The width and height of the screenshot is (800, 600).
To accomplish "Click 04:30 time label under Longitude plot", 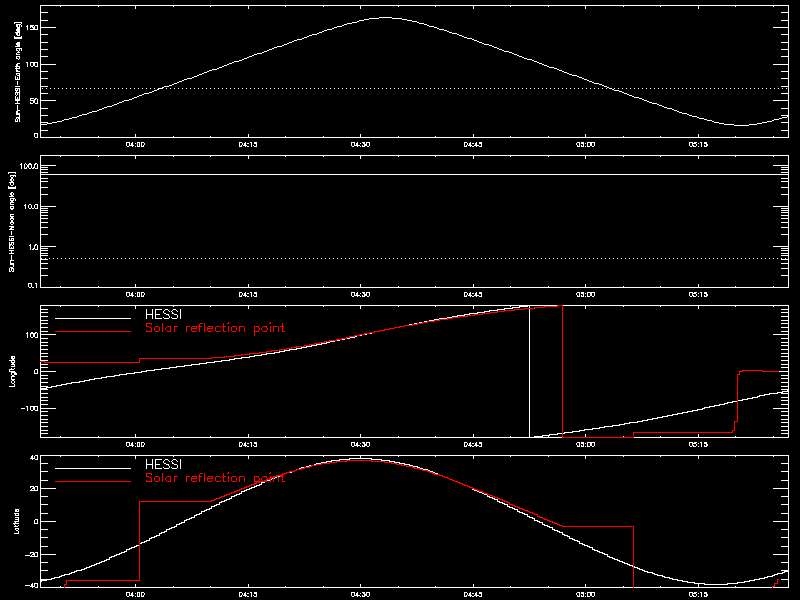I will tap(360, 444).
